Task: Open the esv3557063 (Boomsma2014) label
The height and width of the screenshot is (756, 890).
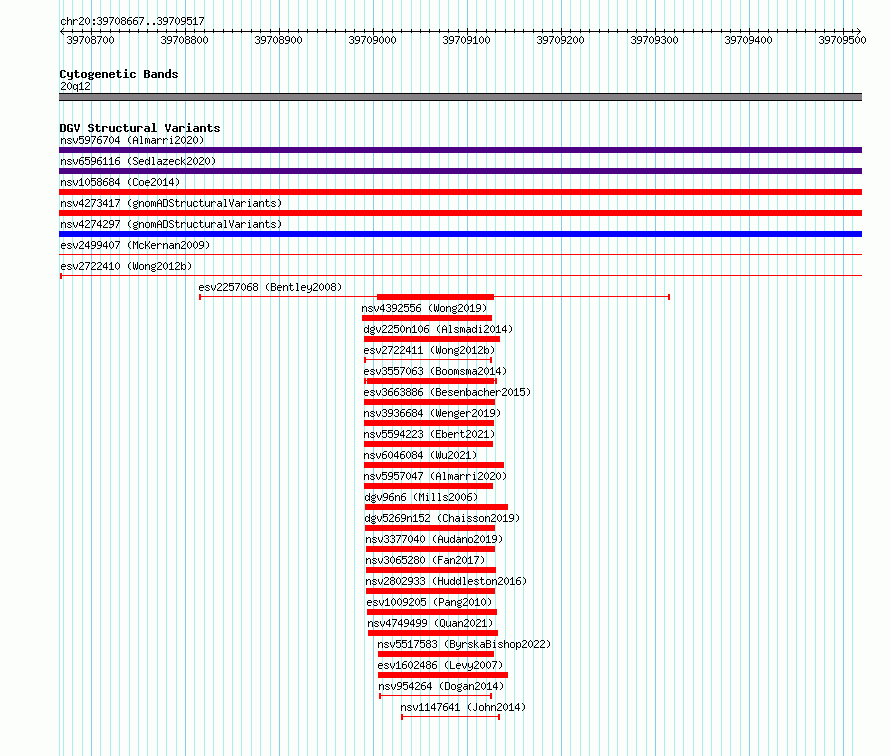Action: pos(435,371)
